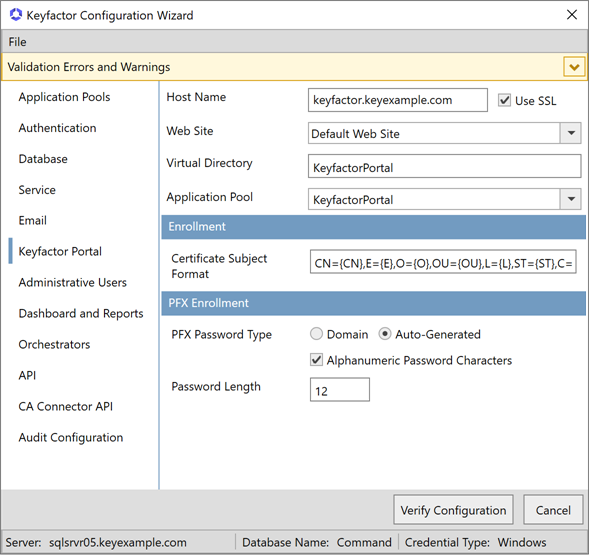Open the Web Site dropdown arrow

(x=571, y=133)
